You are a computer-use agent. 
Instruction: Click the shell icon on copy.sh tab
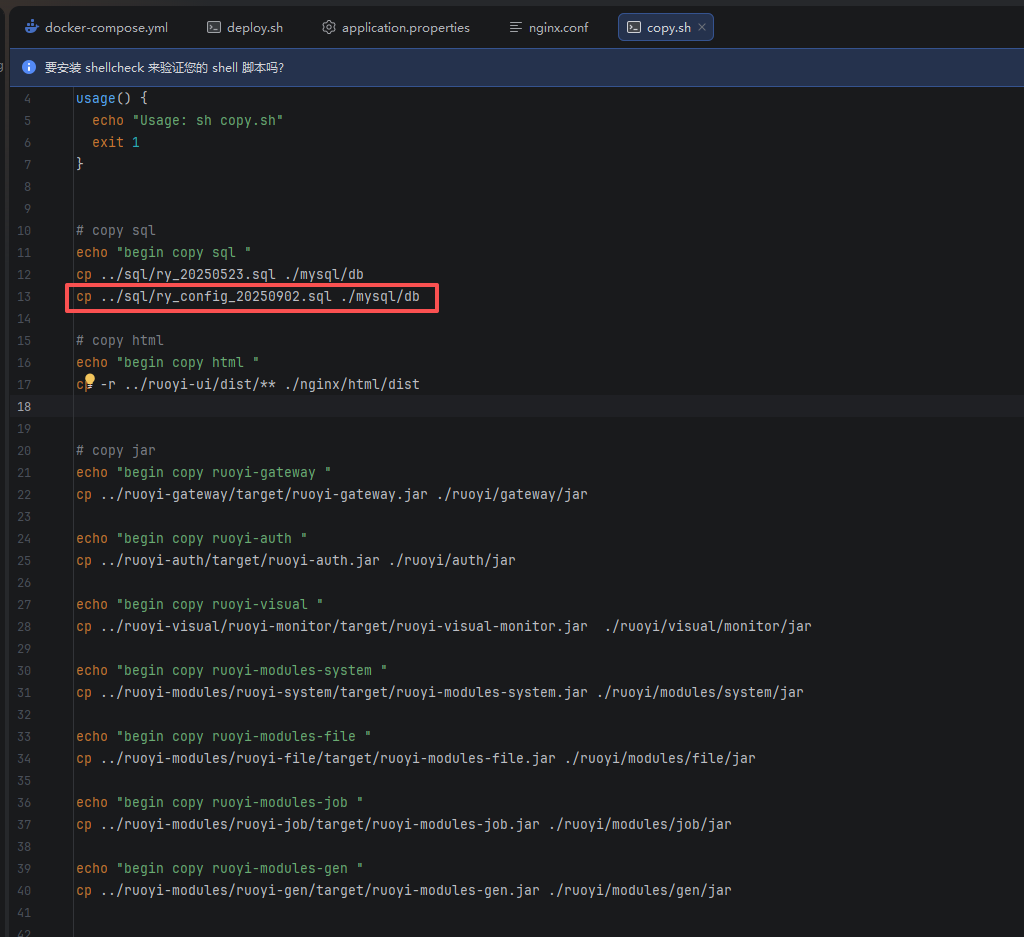click(x=633, y=27)
